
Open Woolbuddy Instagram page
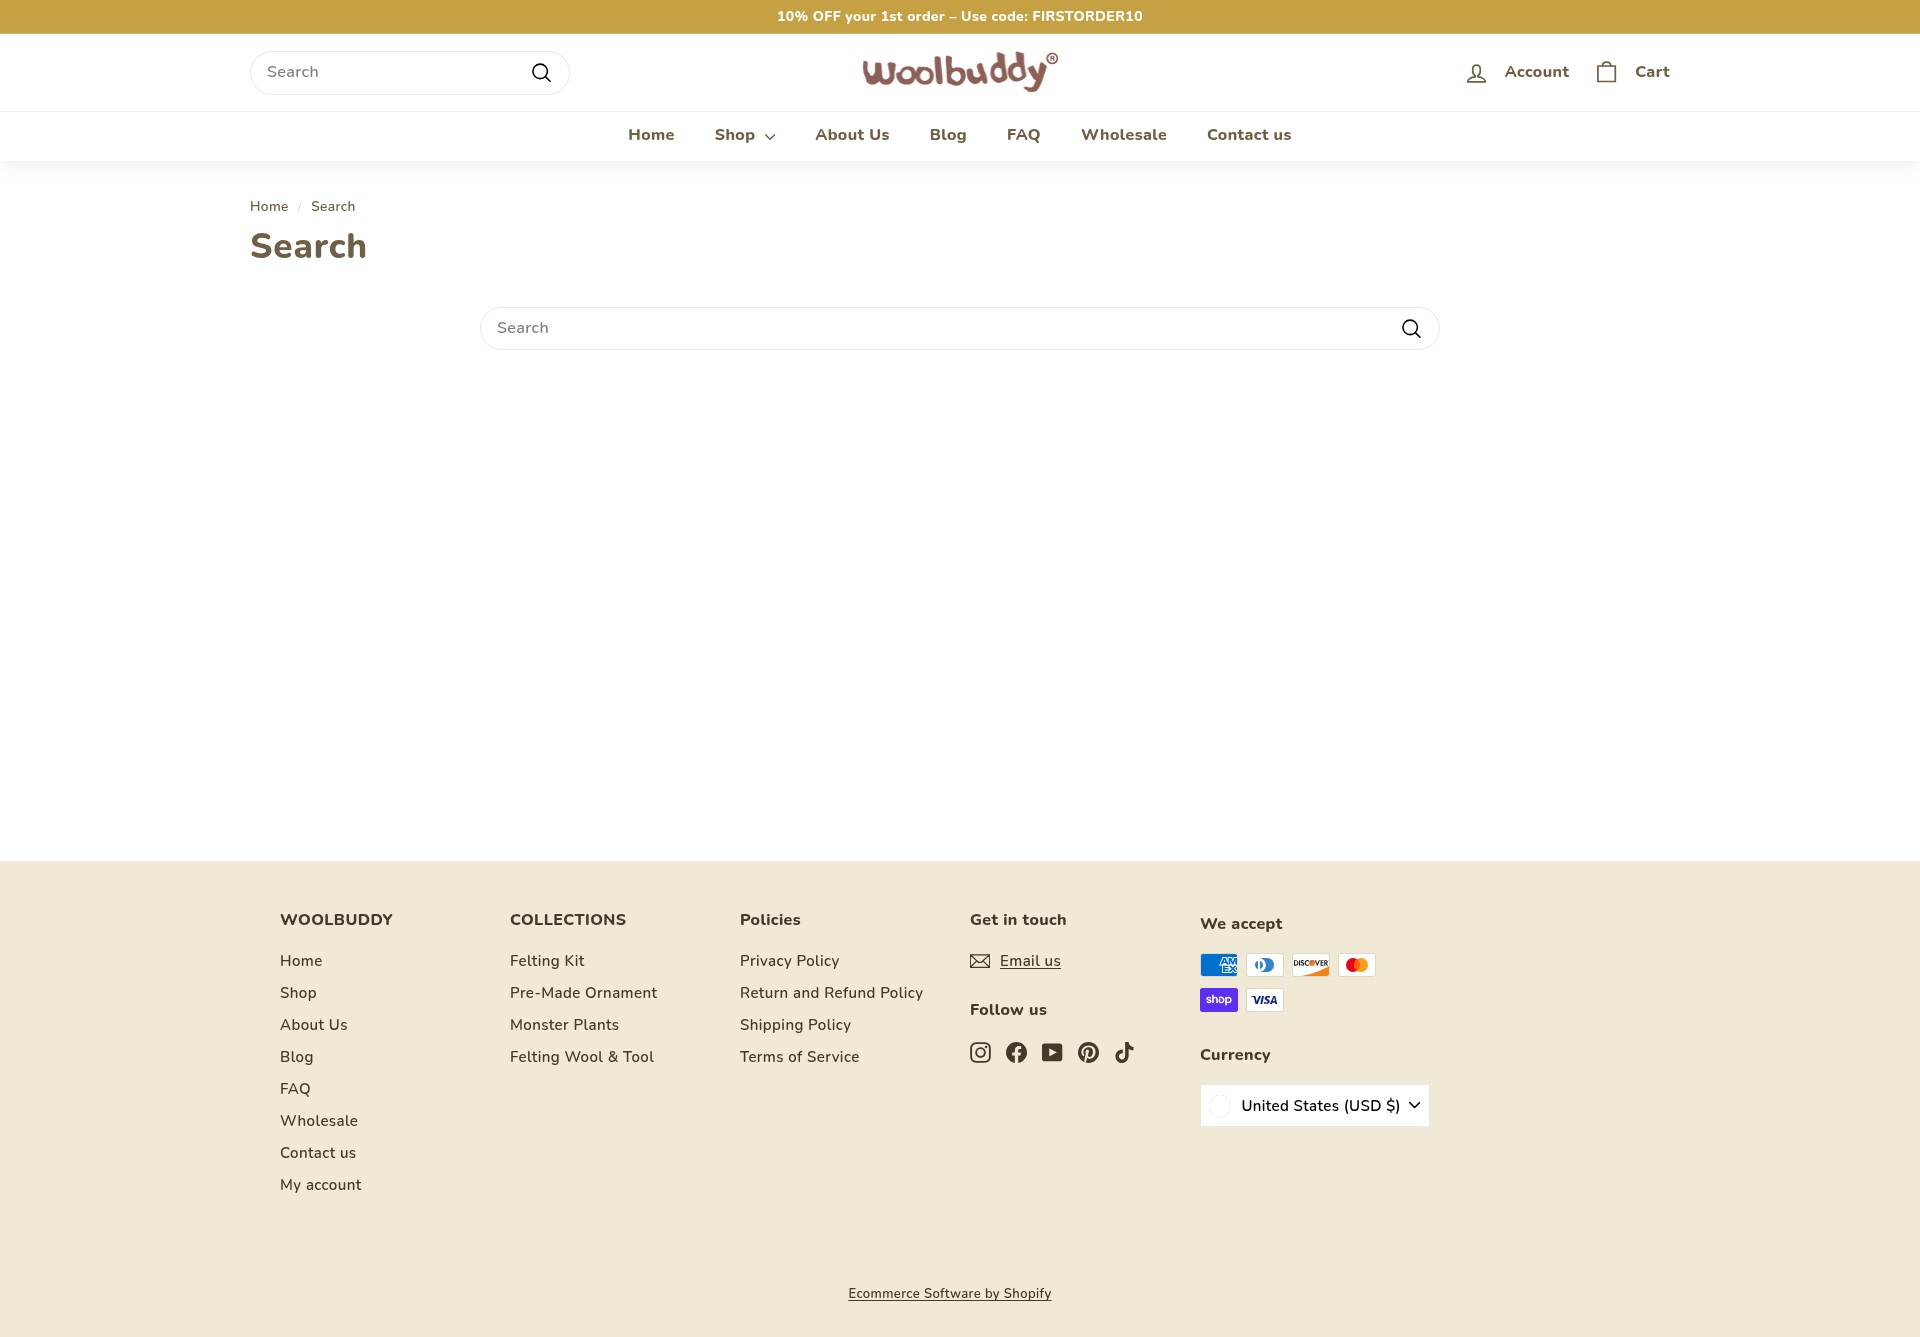tap(980, 1052)
